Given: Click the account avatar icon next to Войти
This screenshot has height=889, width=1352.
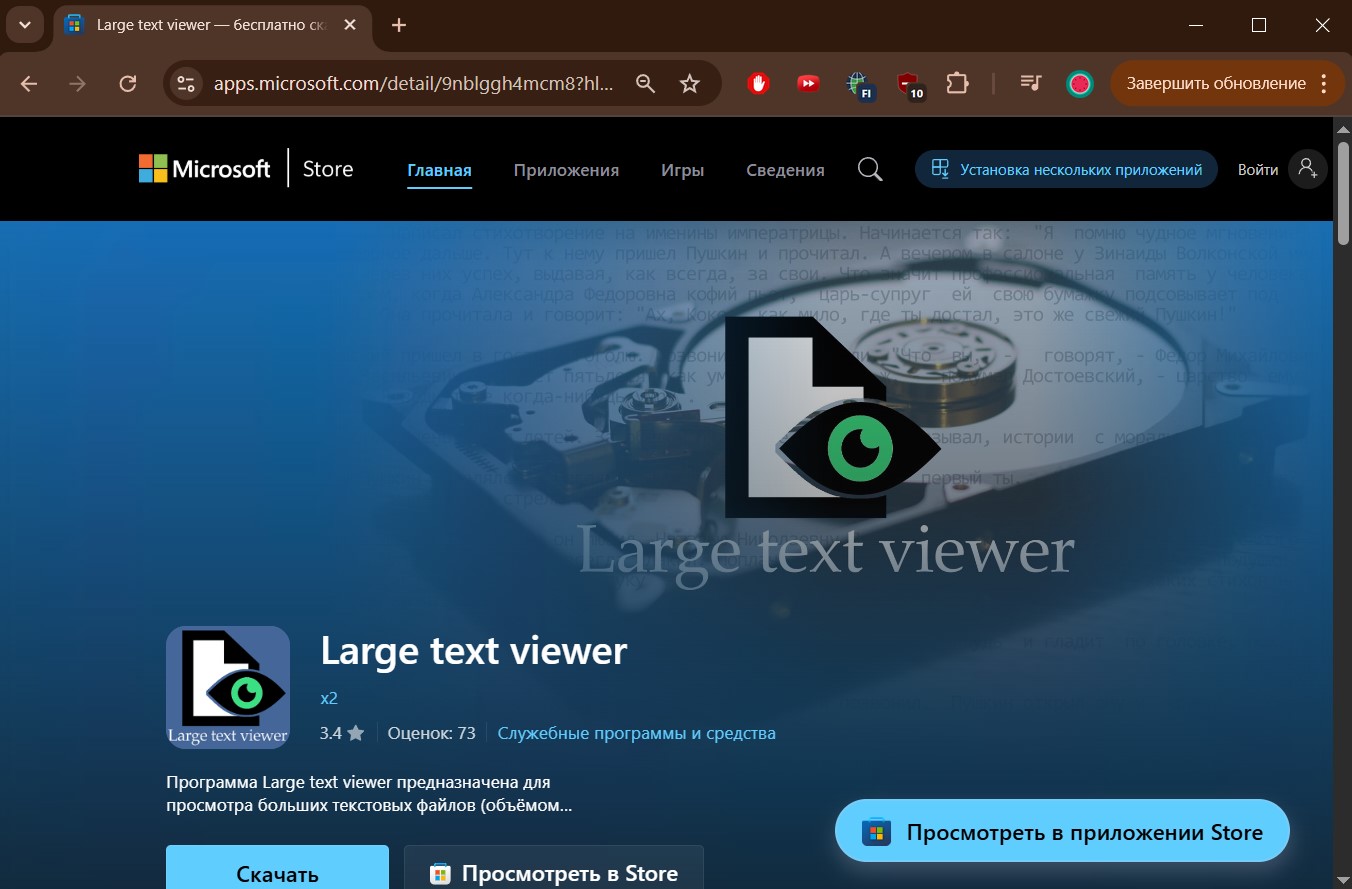Looking at the screenshot, I should coord(1307,170).
